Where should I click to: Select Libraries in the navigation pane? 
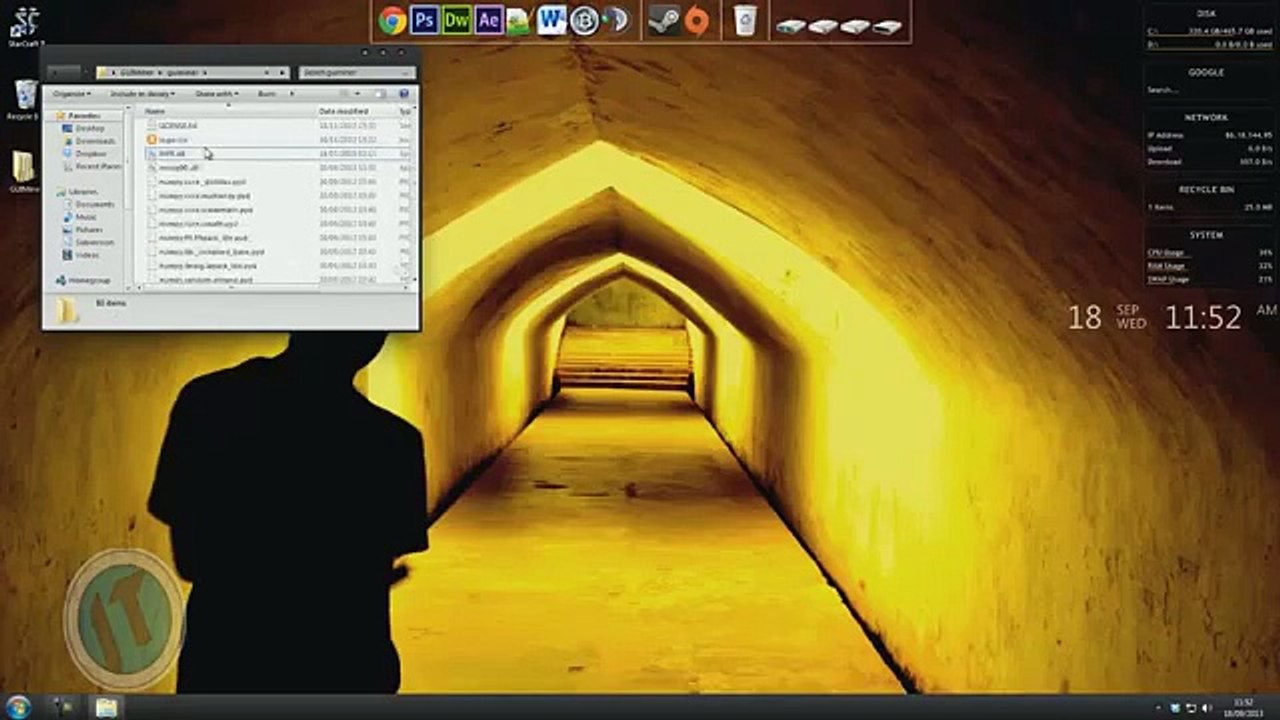76,191
